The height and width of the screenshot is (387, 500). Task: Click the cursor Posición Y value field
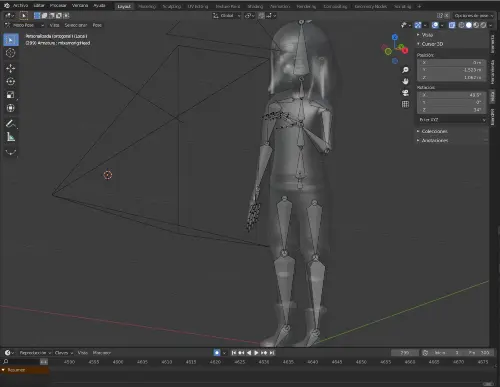pos(452,70)
